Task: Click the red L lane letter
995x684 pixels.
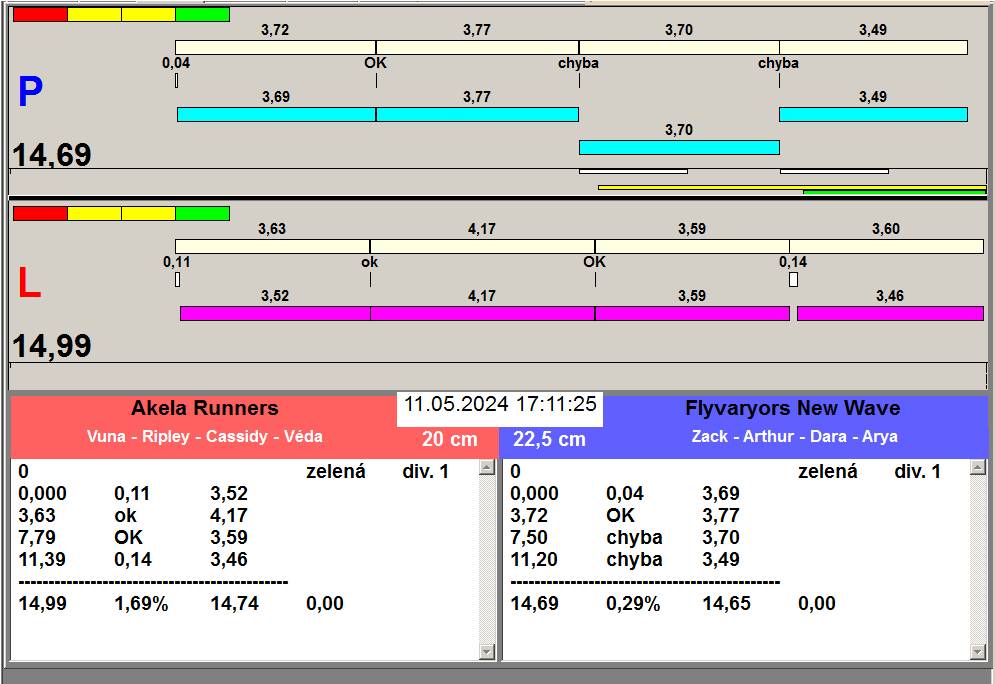Action: coord(30,285)
